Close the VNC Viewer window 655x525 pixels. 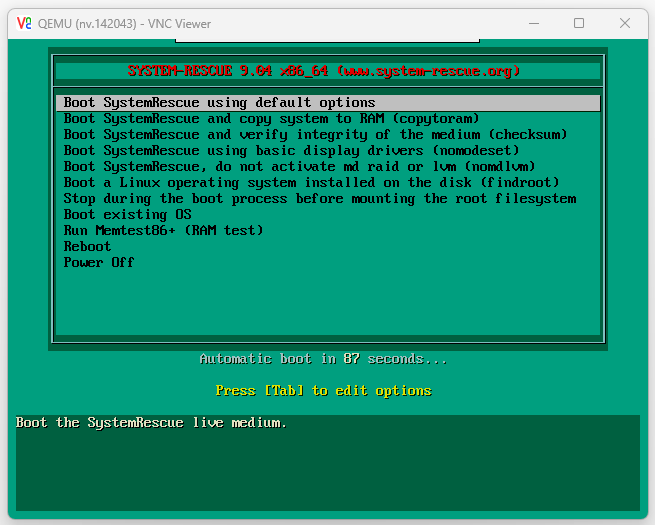[x=624, y=22]
